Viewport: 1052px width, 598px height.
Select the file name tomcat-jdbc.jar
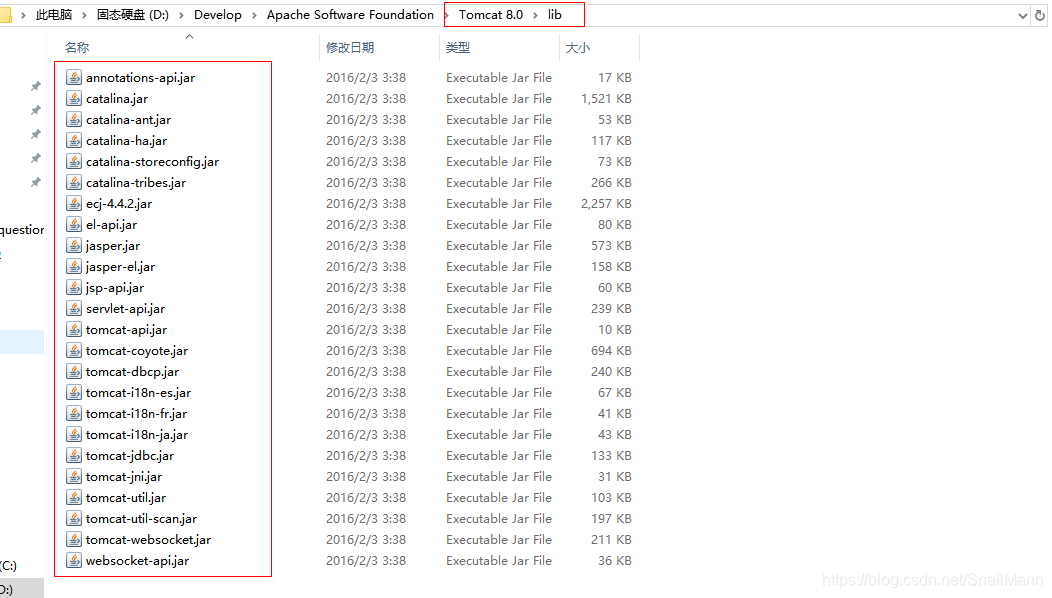coord(130,456)
